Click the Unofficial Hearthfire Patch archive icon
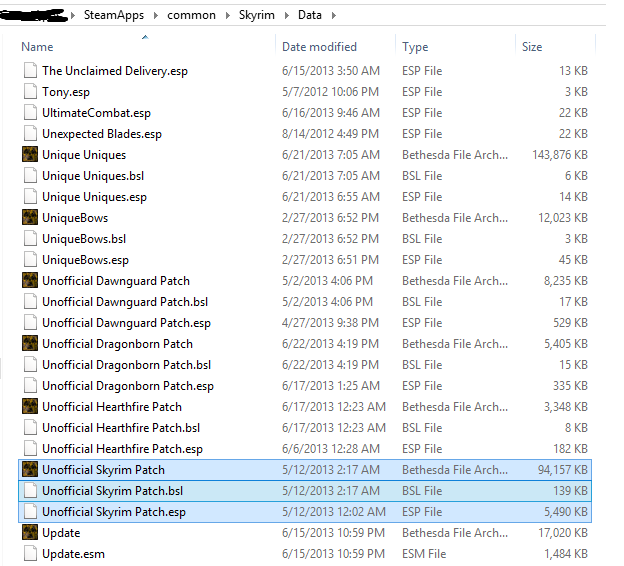 [30, 406]
